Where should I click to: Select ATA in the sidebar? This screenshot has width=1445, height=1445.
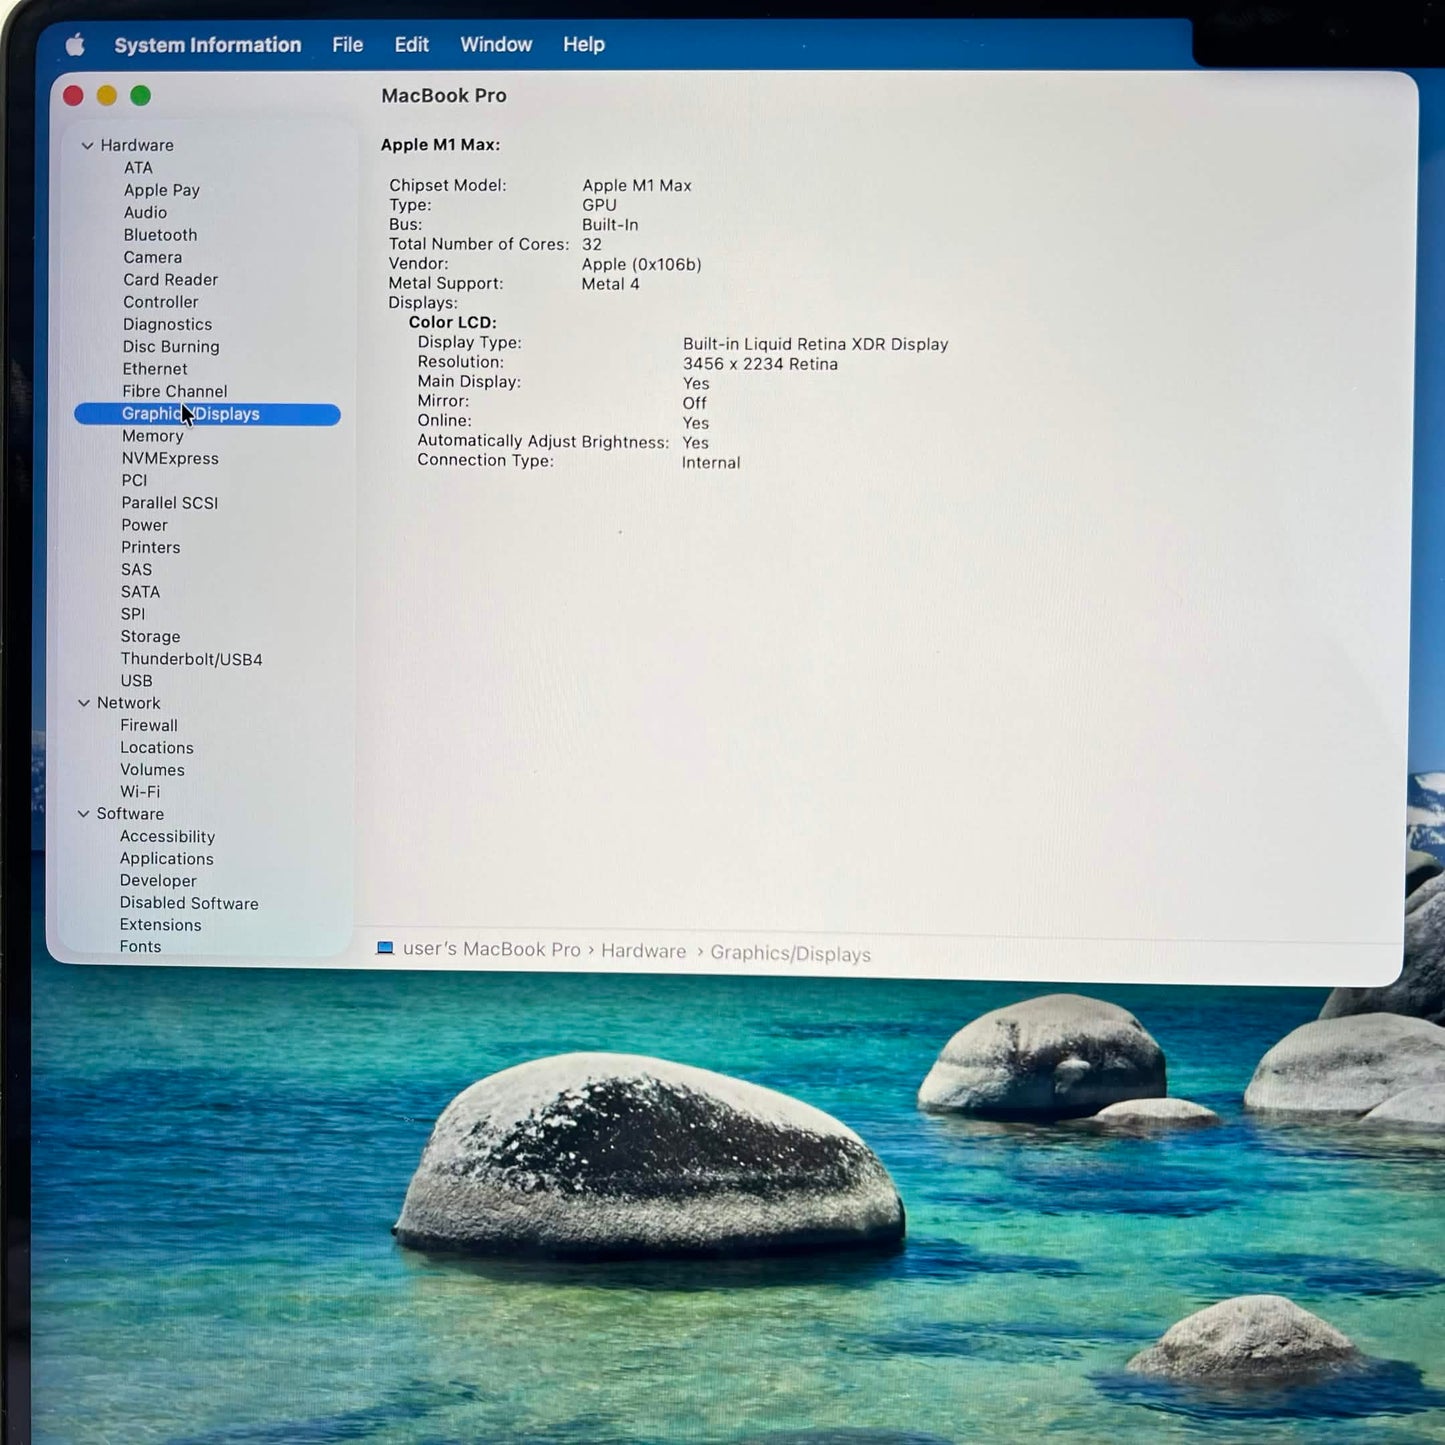pos(138,168)
